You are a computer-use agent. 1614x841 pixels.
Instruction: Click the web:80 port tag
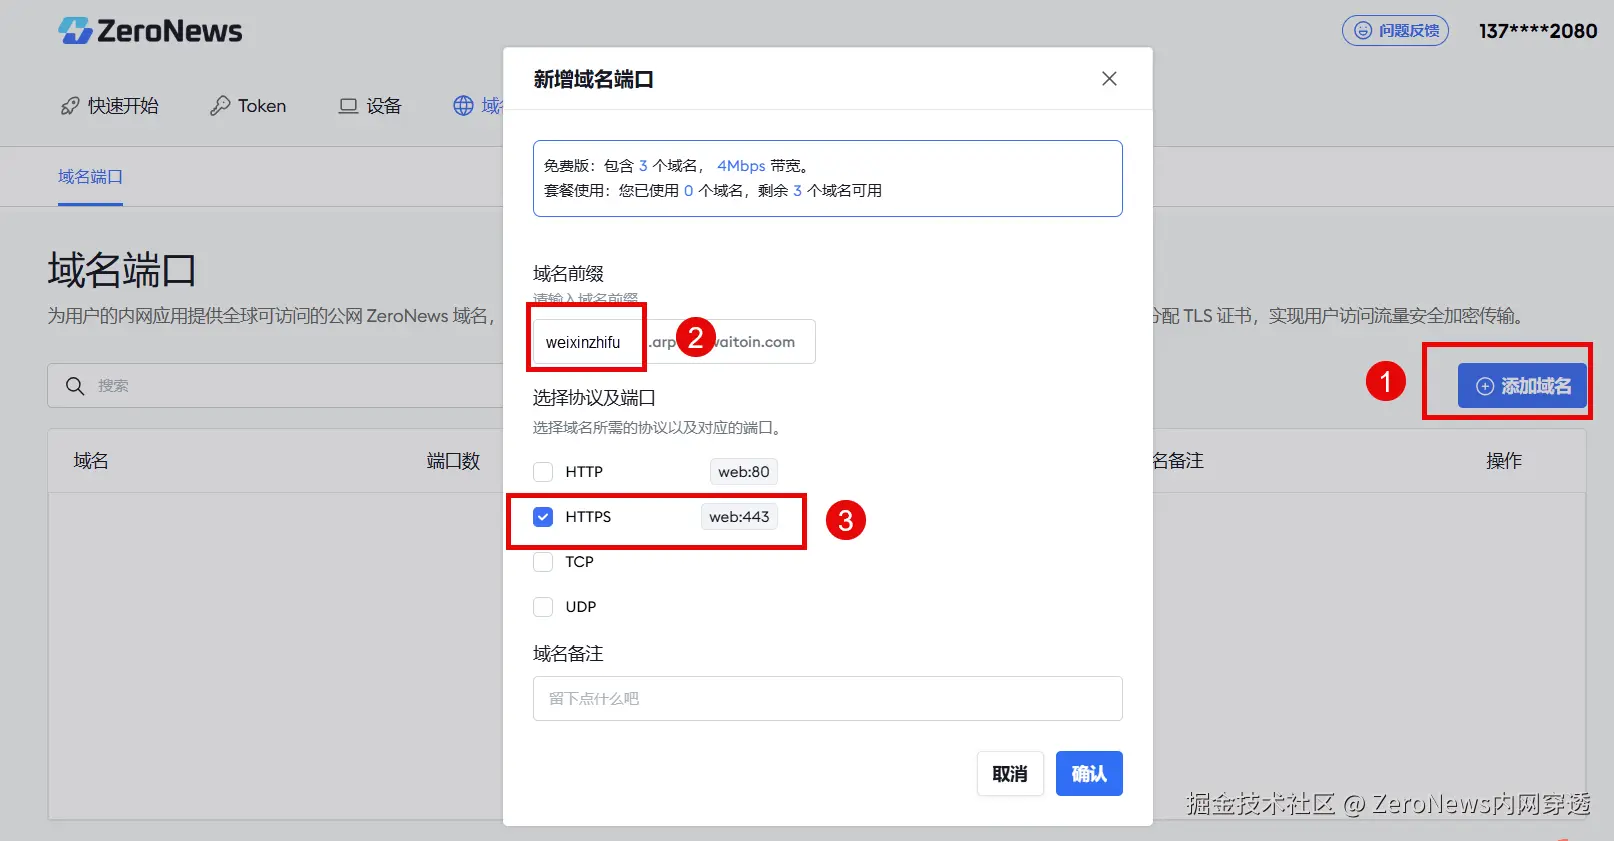744,472
